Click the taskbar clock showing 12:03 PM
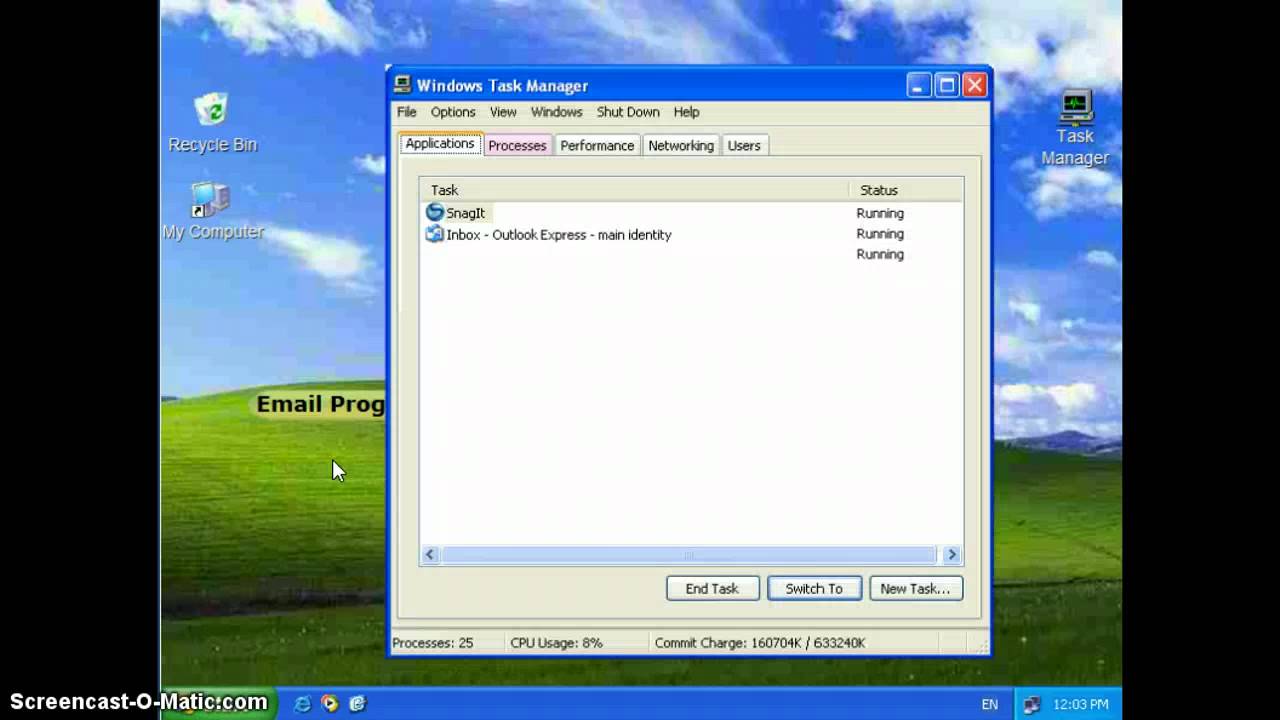 click(1081, 704)
